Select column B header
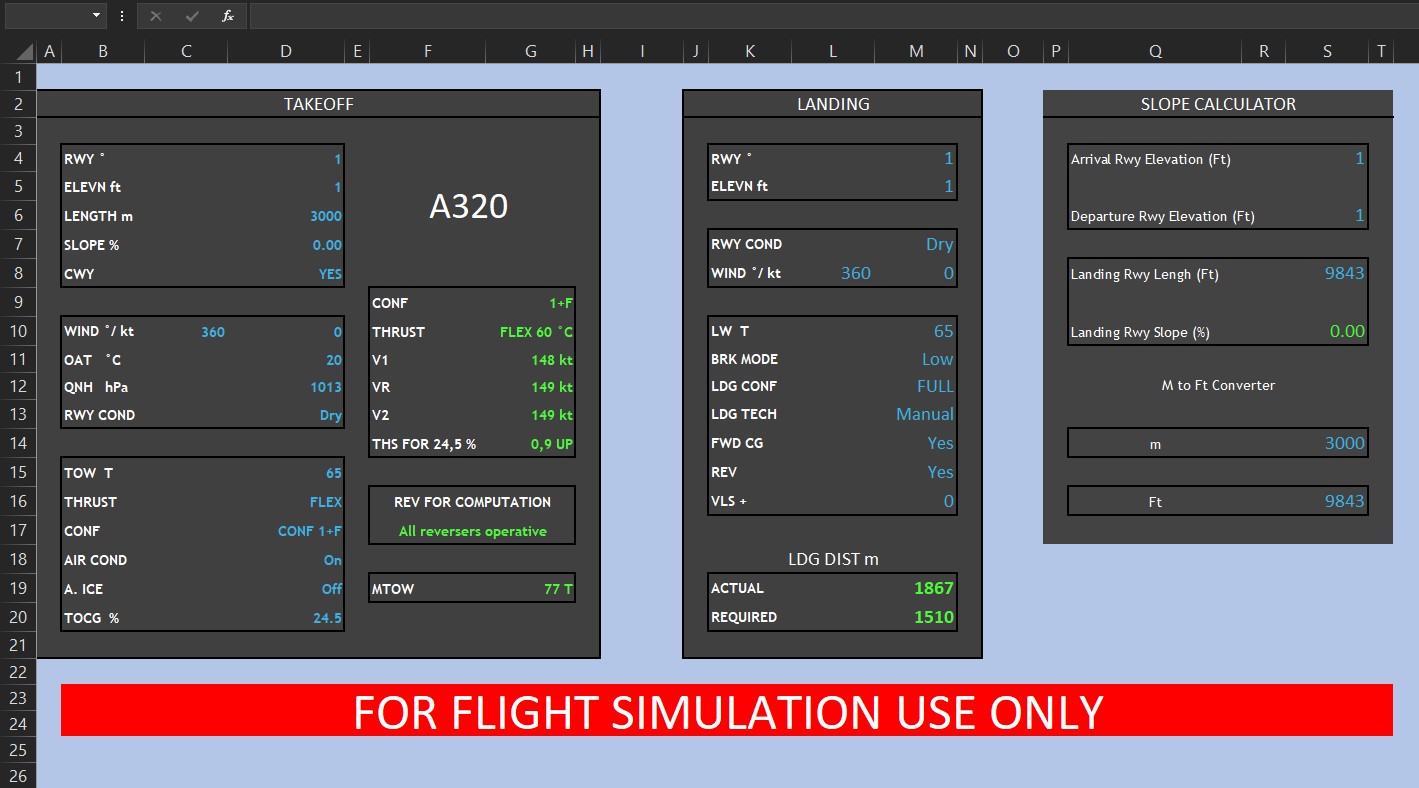The image size is (1419, 788). [x=103, y=52]
